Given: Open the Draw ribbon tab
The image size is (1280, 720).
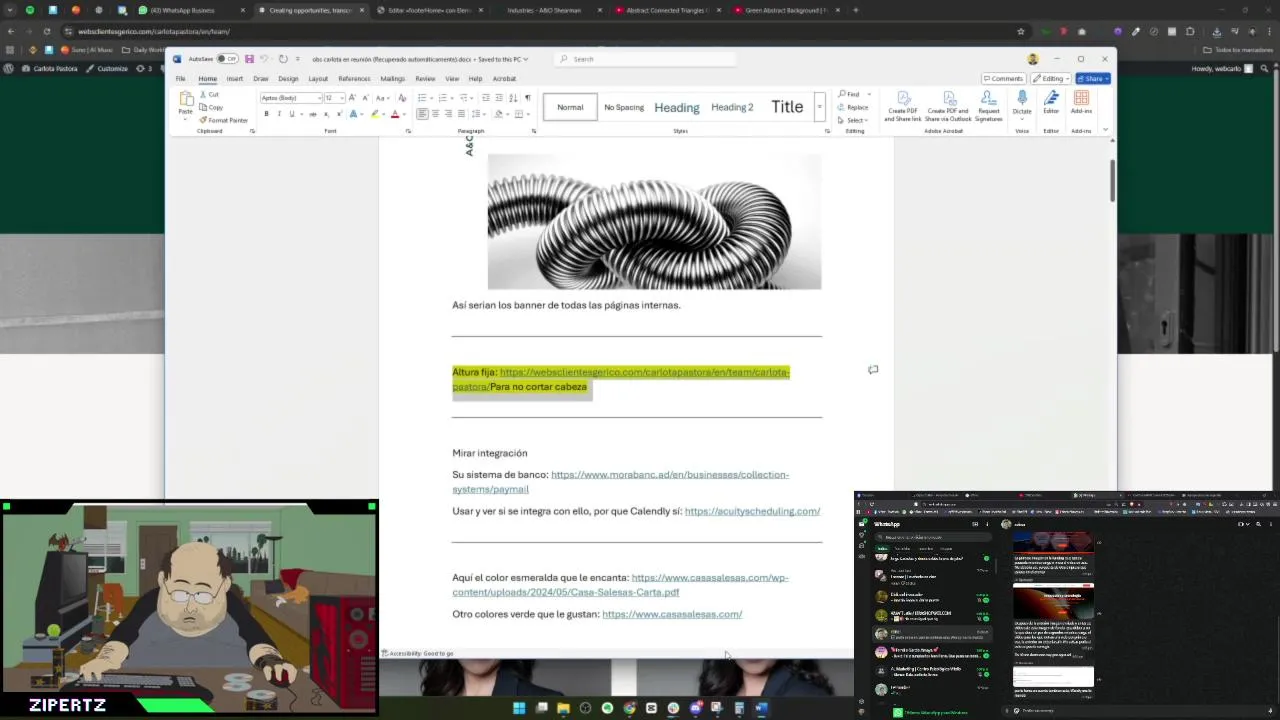Looking at the screenshot, I should [260, 78].
